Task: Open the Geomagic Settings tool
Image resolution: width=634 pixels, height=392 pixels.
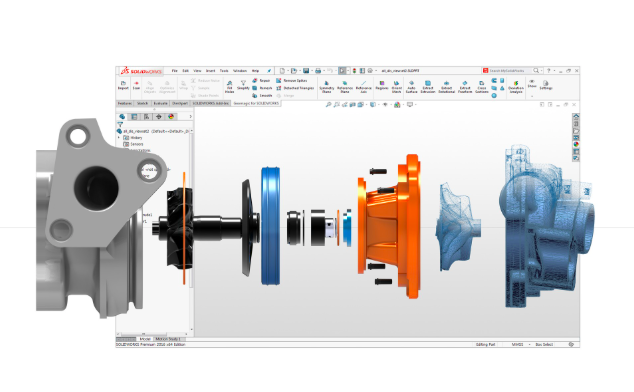Action: pyautogui.click(x=545, y=85)
